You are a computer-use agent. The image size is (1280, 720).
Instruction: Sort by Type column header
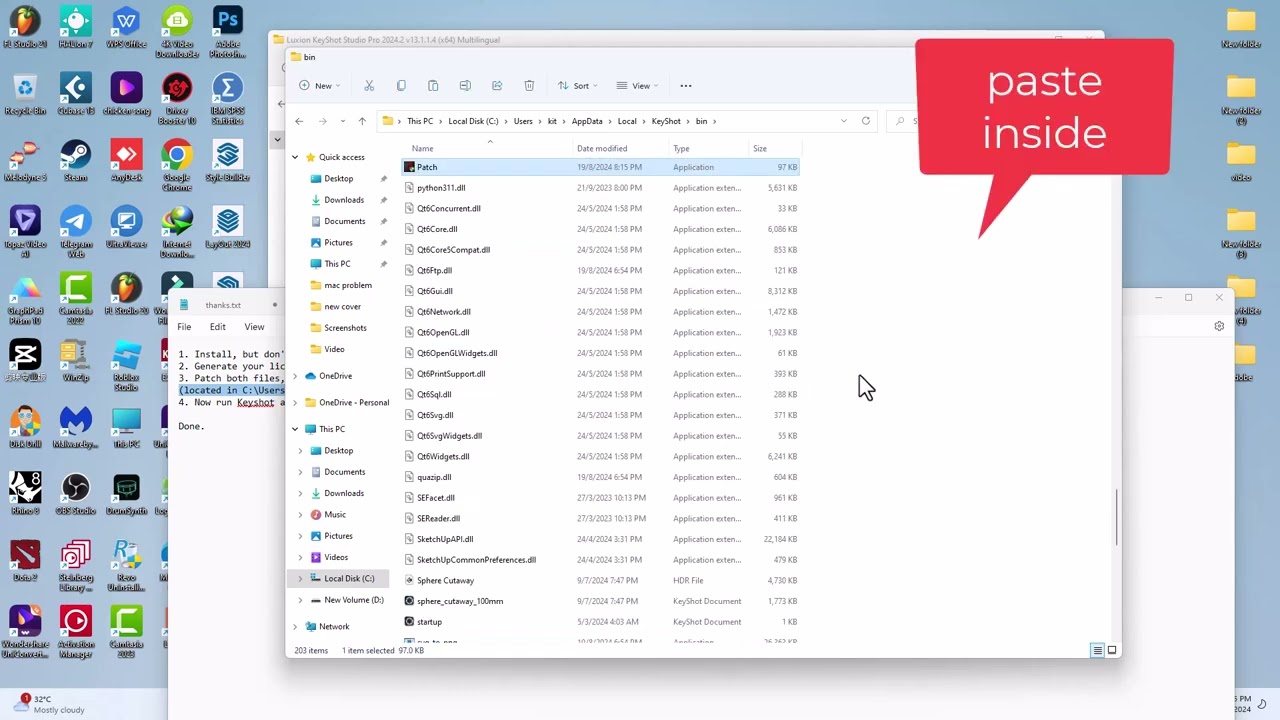[681, 149]
